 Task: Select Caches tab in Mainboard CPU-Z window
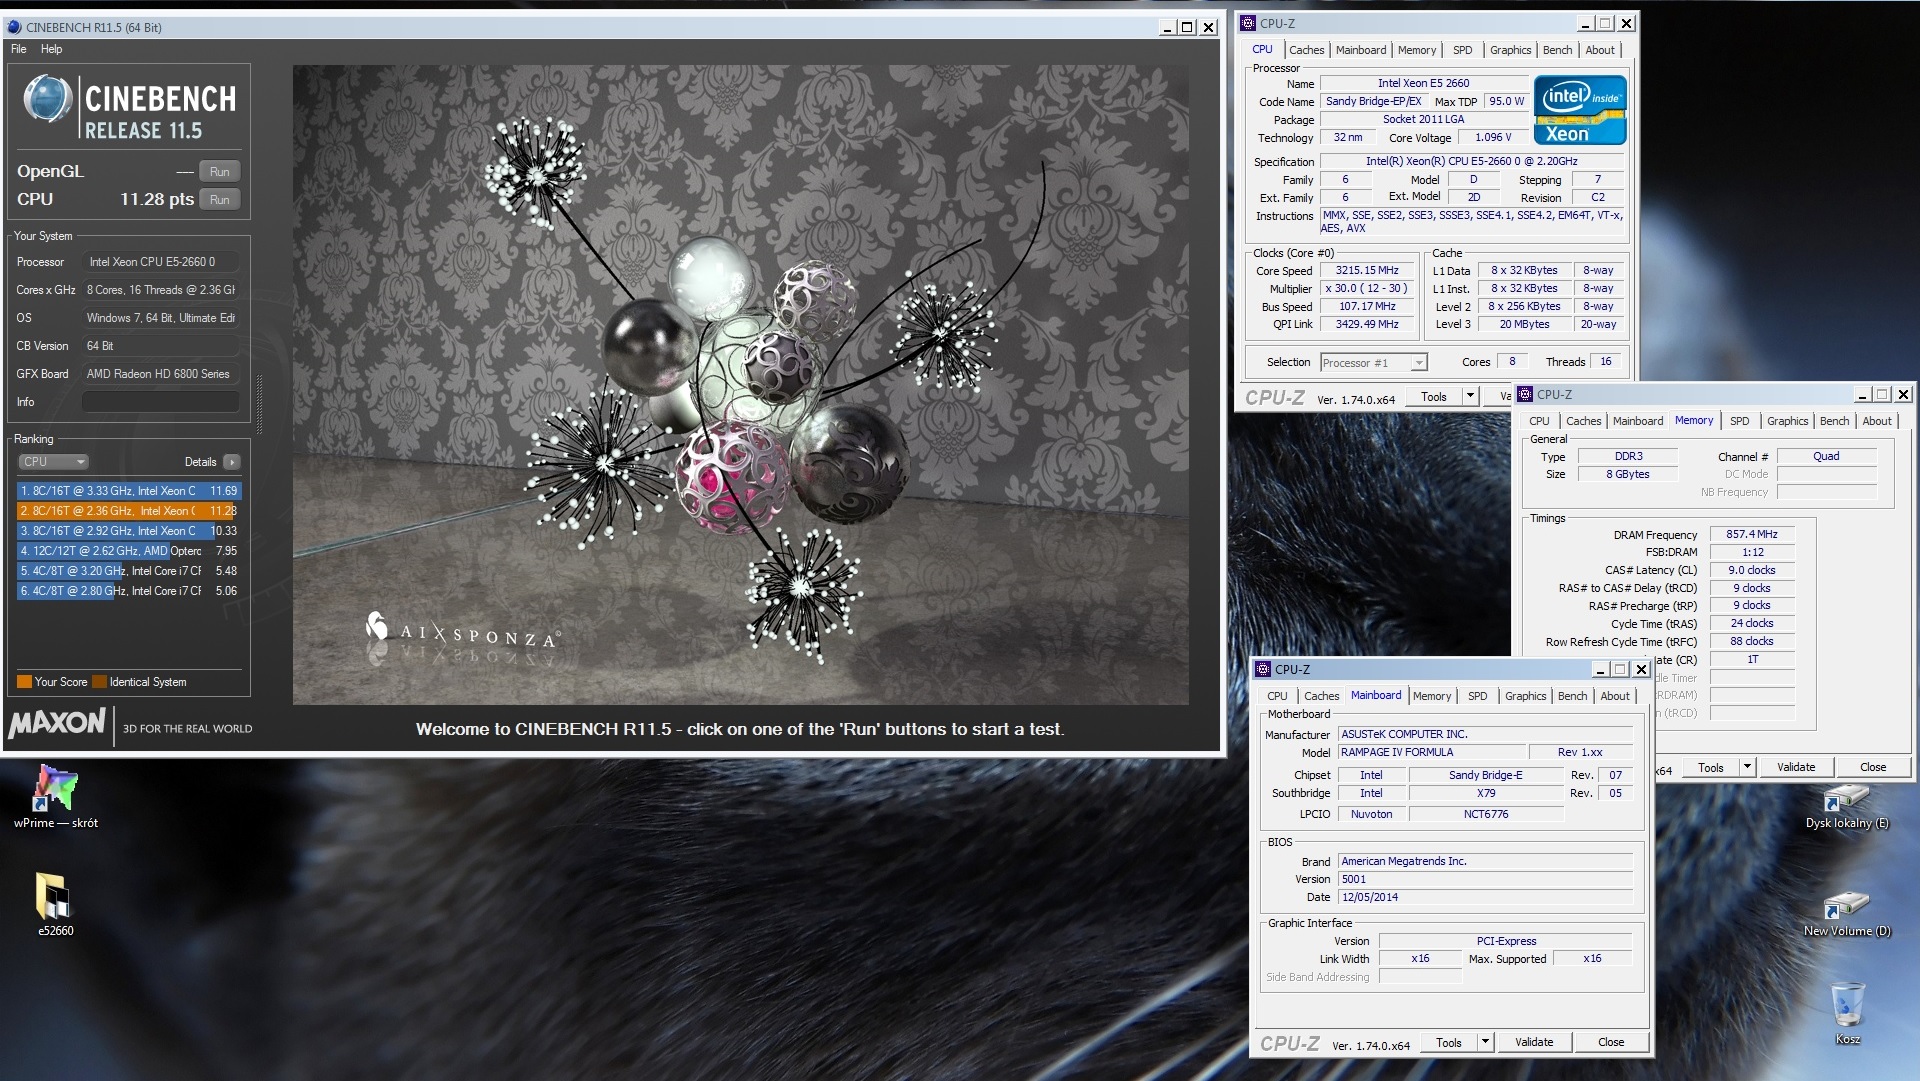click(1321, 696)
